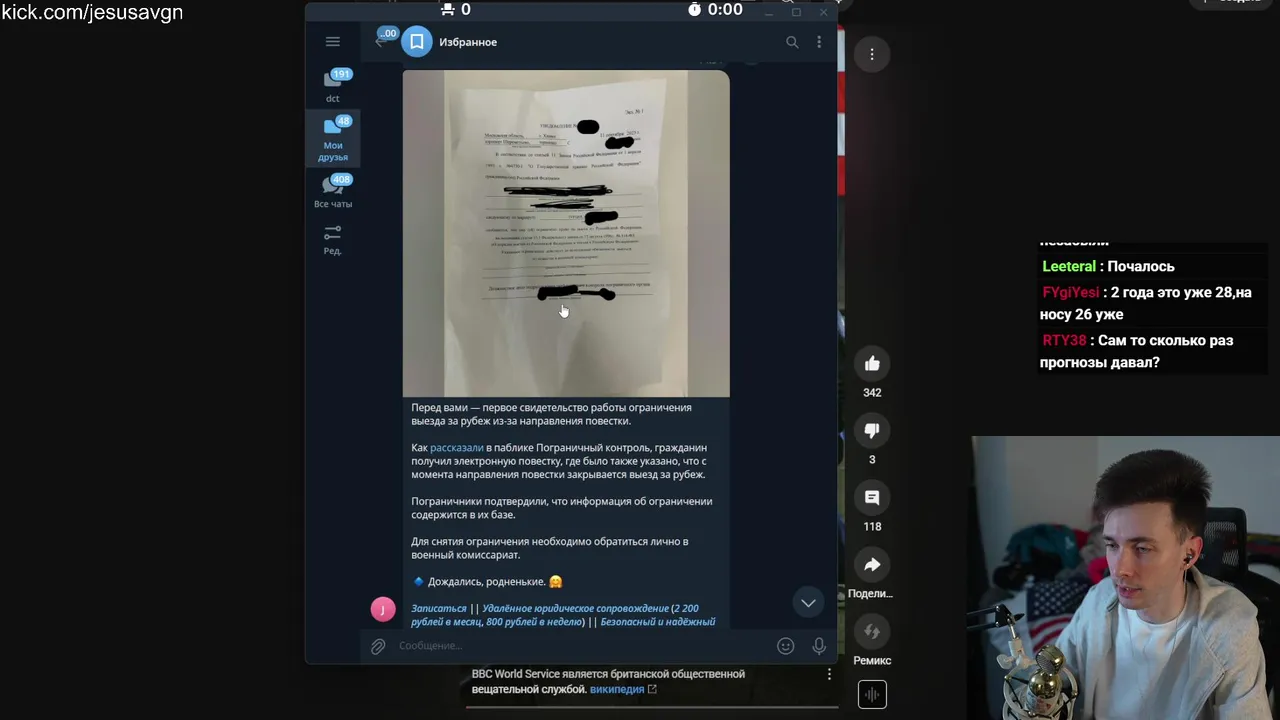Open the audio waveform icon

(x=872, y=695)
